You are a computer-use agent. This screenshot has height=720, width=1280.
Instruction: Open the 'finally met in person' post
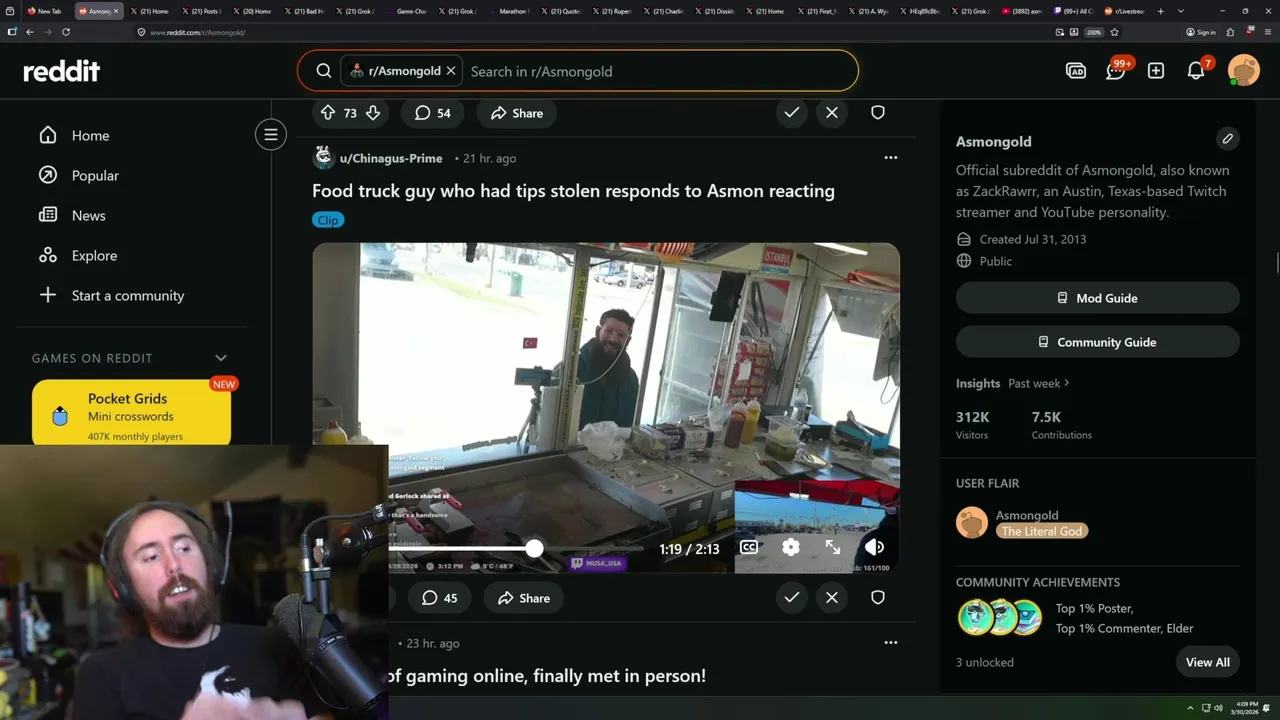[546, 676]
